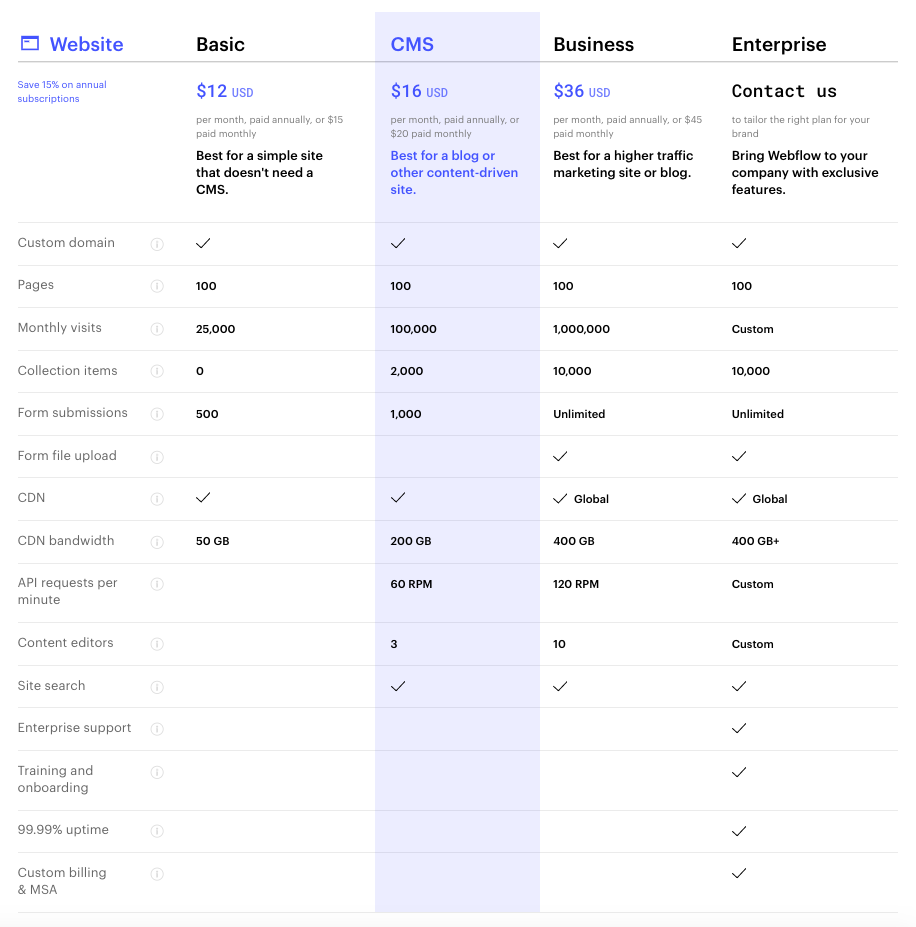This screenshot has height=927, width=916.
Task: Click the info icon for Form submissions
Action: [157, 413]
